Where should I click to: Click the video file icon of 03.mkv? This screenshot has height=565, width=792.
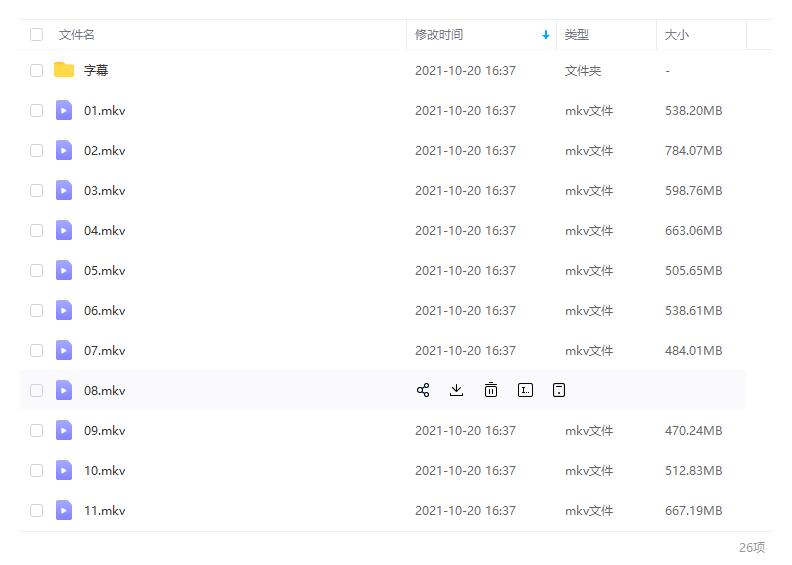pyautogui.click(x=64, y=190)
